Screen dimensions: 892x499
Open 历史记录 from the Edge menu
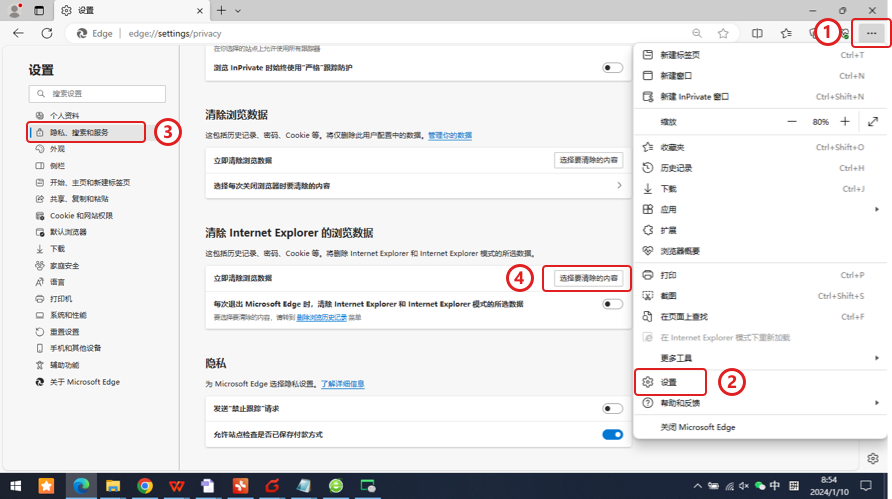[761, 168]
